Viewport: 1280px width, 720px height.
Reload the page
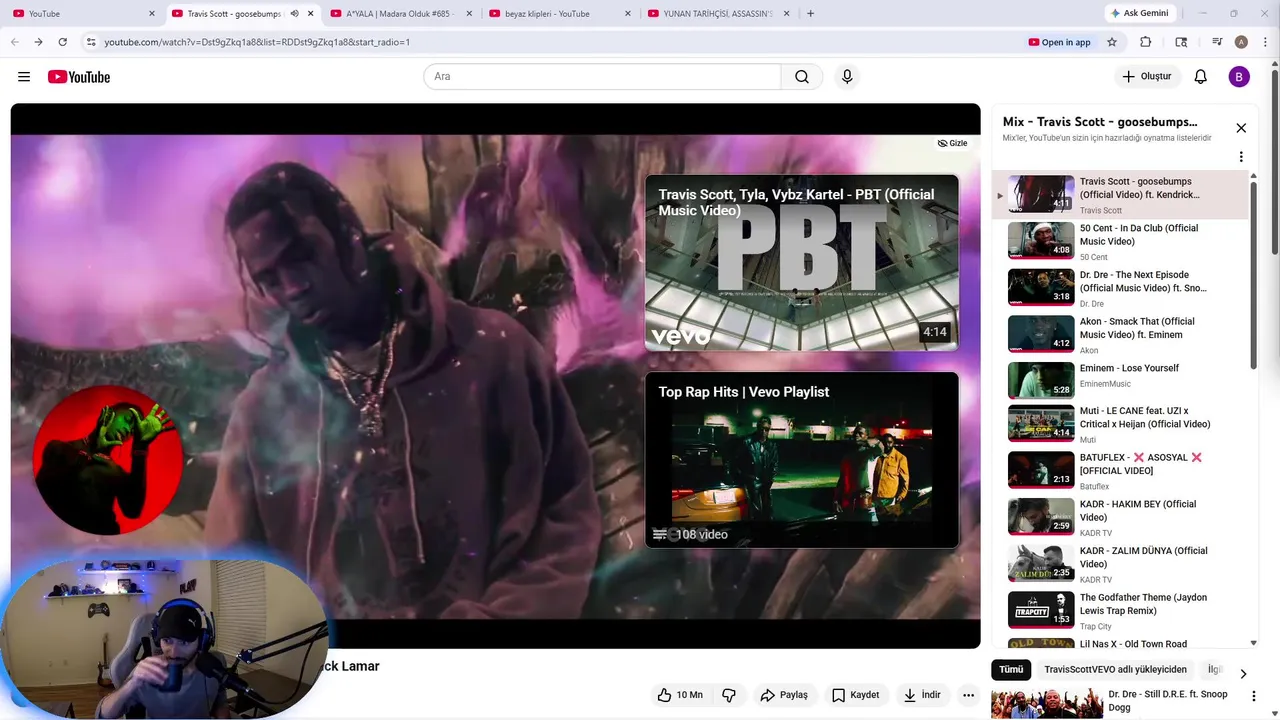[63, 42]
